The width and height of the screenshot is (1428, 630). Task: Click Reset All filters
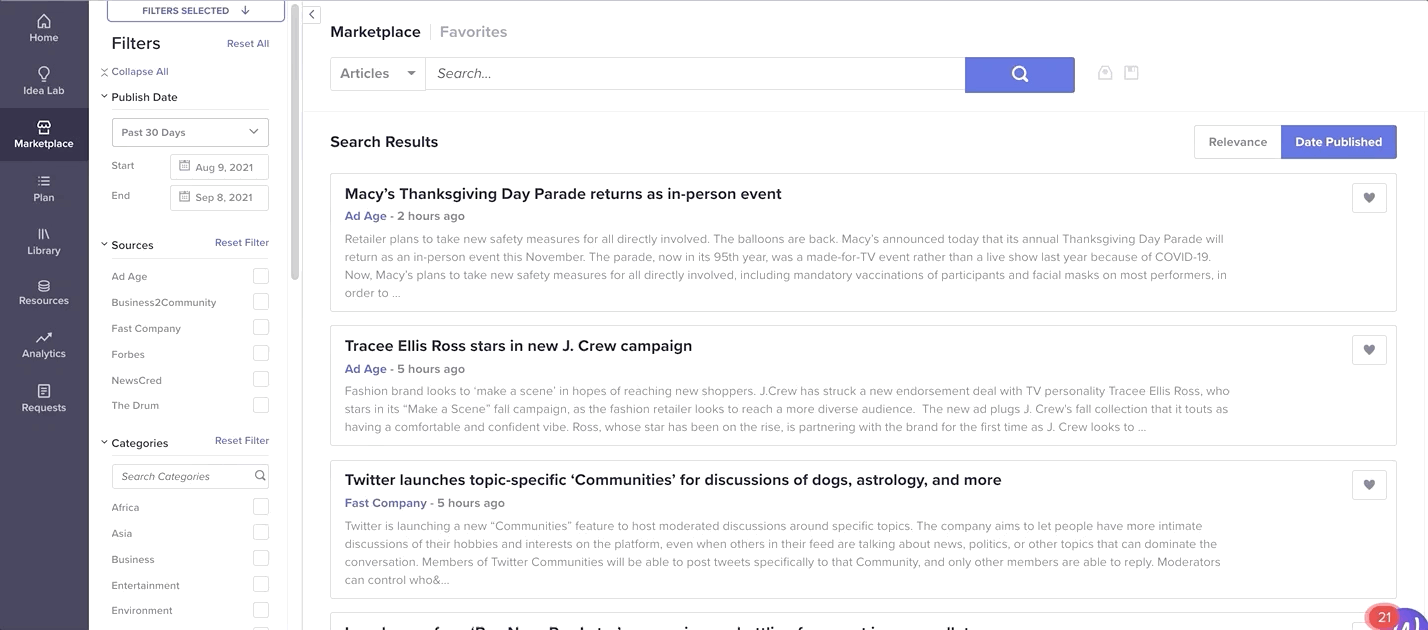click(x=248, y=44)
